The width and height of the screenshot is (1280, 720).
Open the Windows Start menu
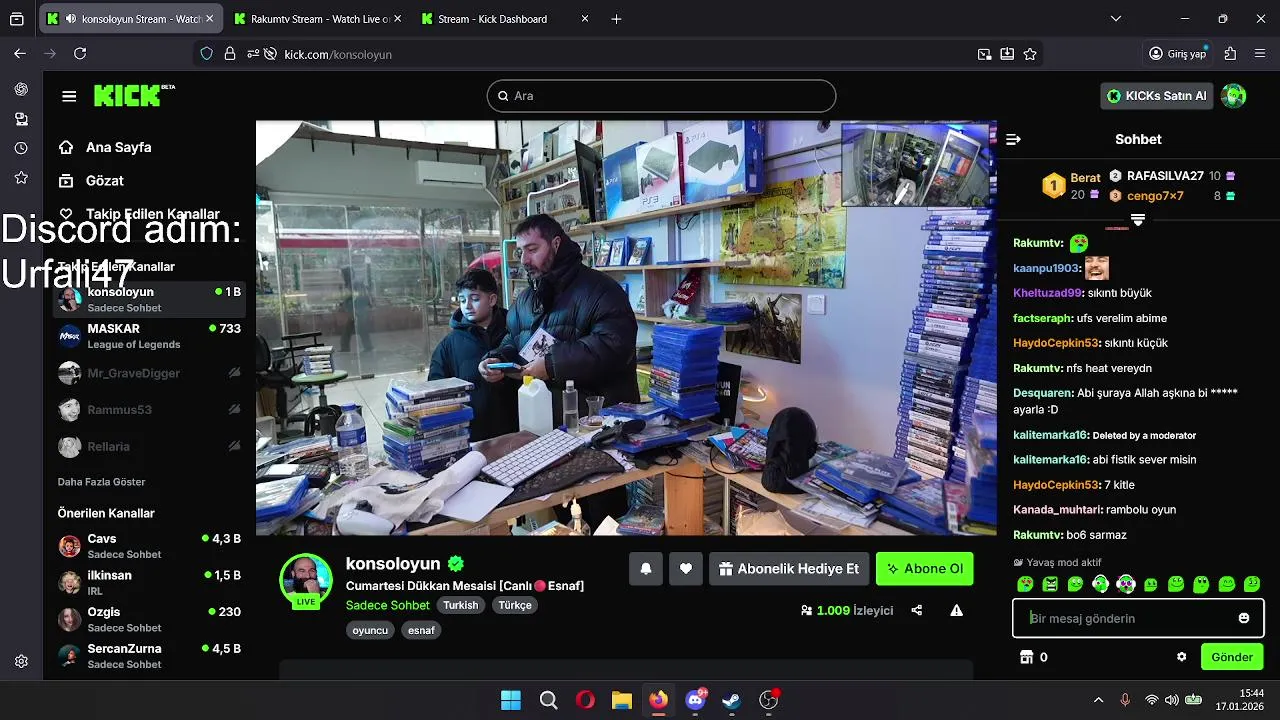[x=510, y=700]
